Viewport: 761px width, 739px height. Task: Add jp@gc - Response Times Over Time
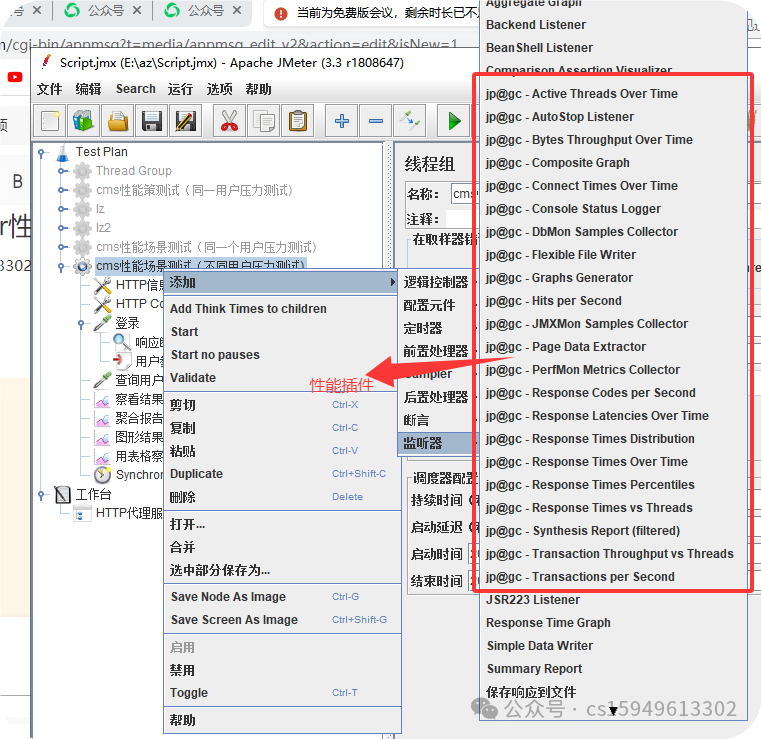point(612,462)
